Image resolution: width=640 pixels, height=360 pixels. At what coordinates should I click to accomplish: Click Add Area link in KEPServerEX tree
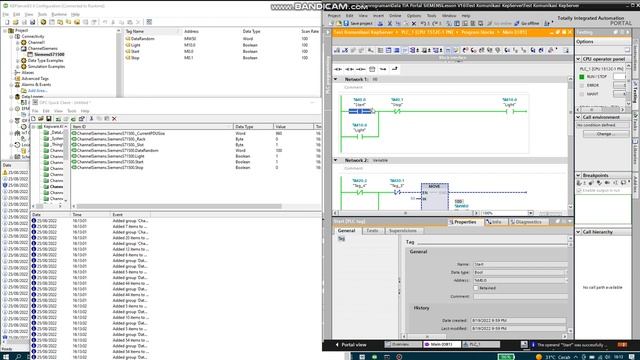pos(38,91)
